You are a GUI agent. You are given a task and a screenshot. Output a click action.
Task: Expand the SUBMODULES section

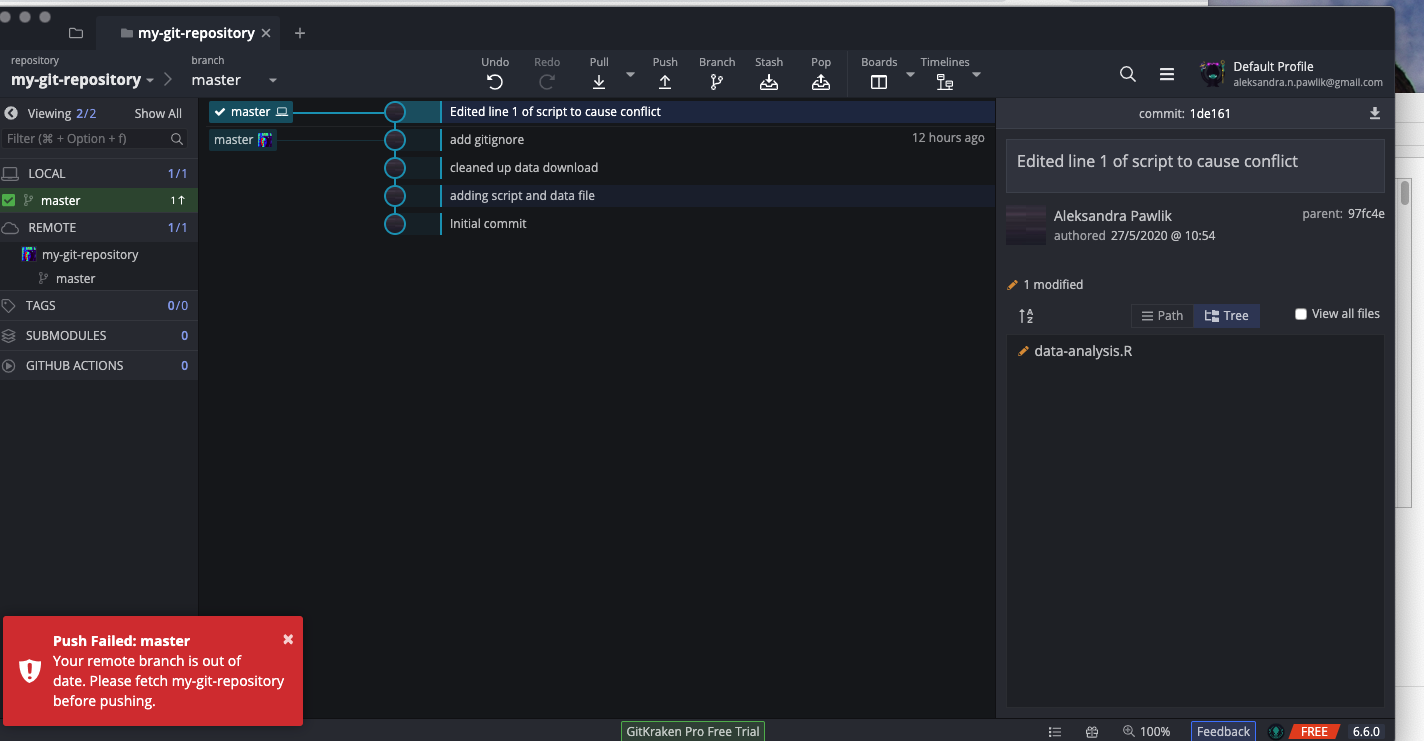coord(99,335)
